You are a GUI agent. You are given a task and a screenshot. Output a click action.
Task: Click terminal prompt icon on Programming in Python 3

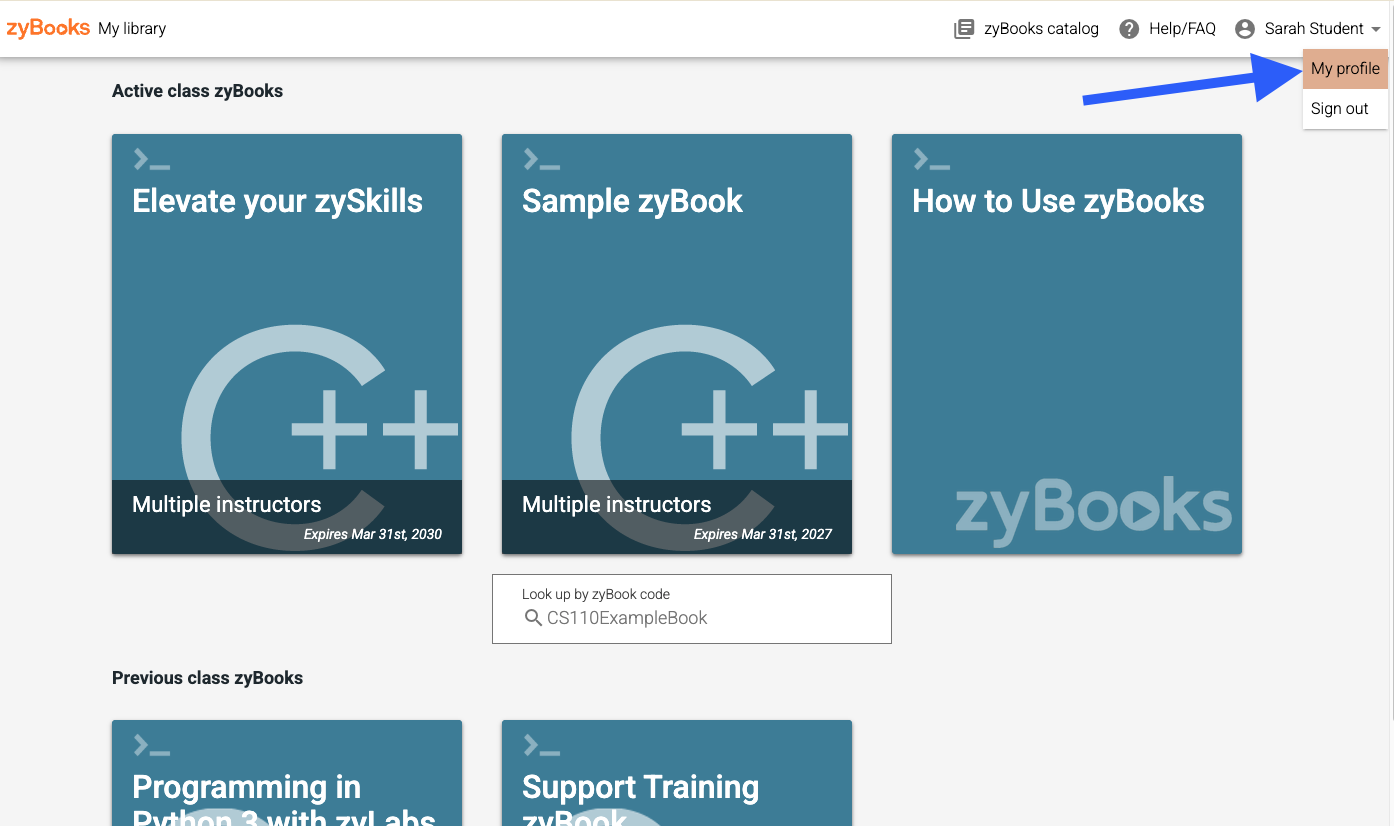(151, 745)
